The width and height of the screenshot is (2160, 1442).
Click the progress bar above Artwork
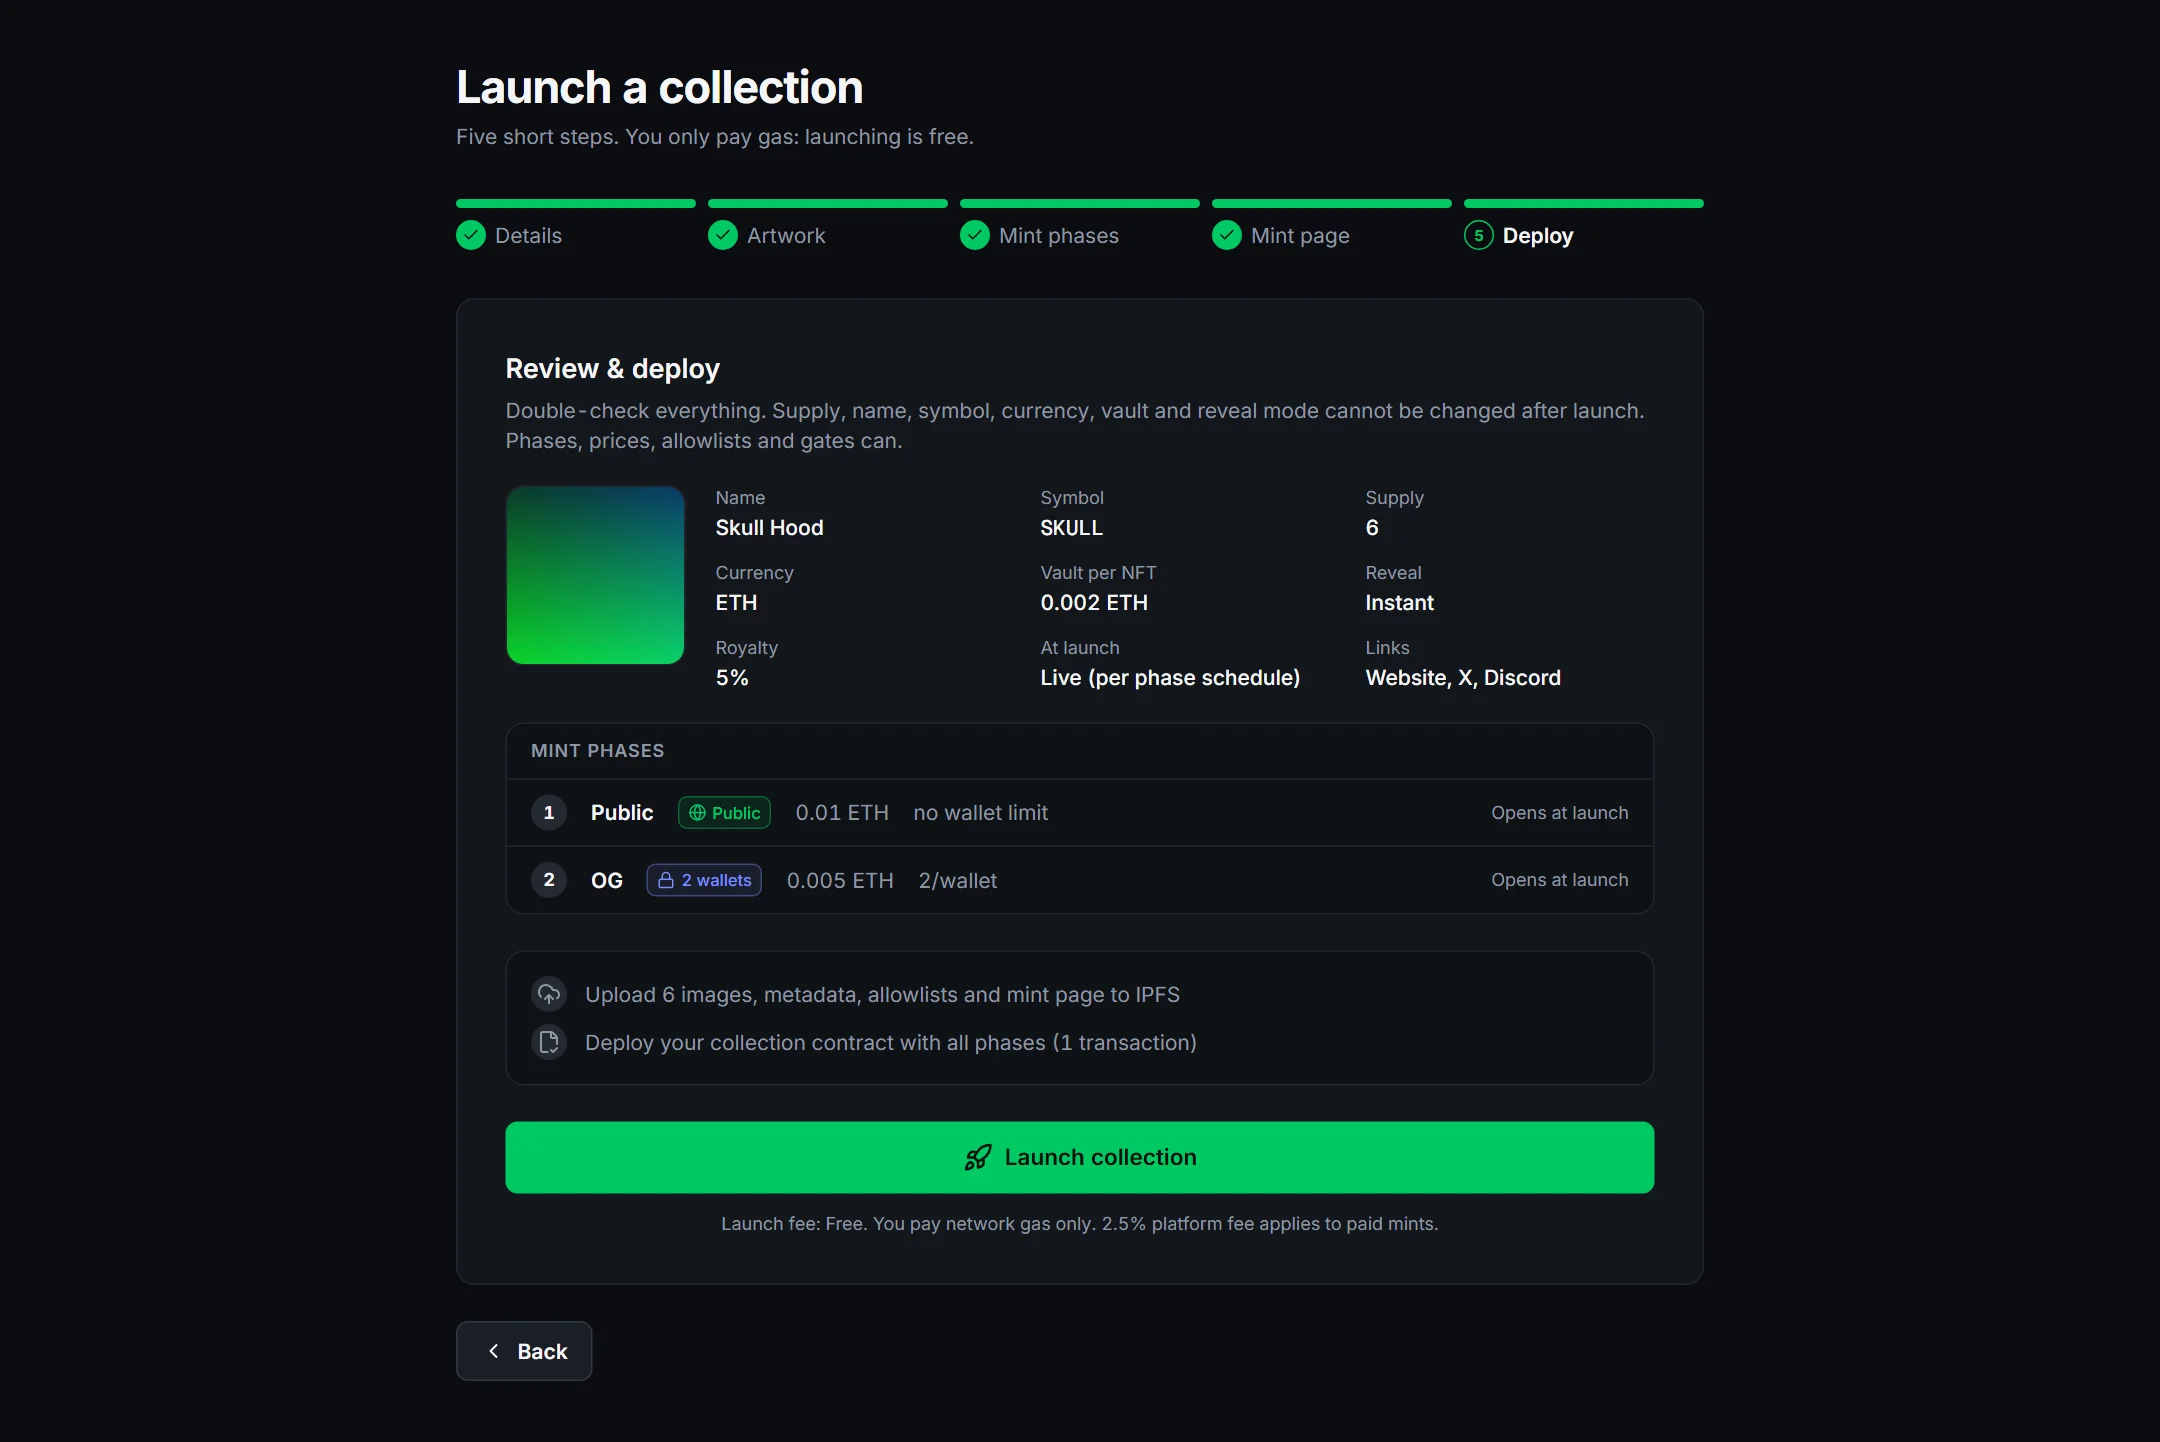pos(828,204)
